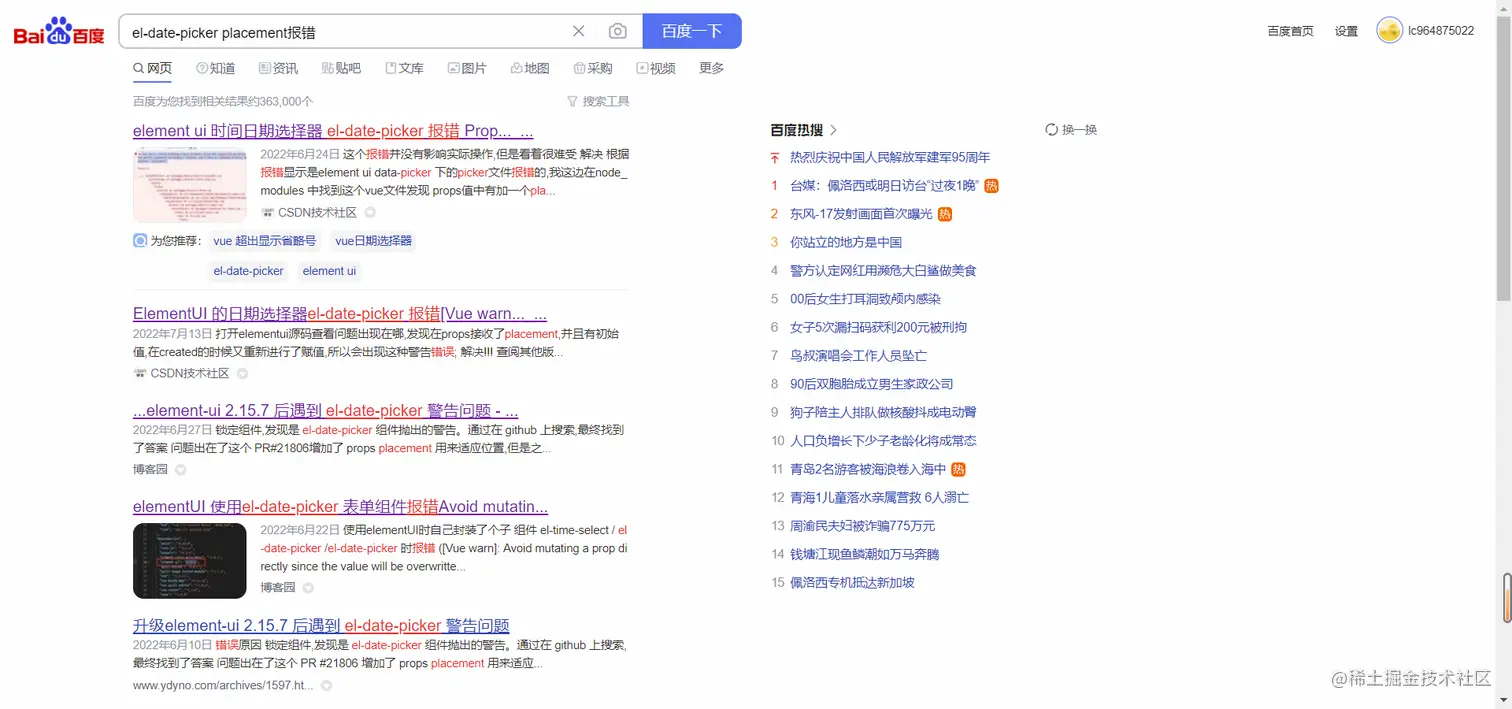
Task: Open hot topic 你站立的地方是中国
Action: 846,243
